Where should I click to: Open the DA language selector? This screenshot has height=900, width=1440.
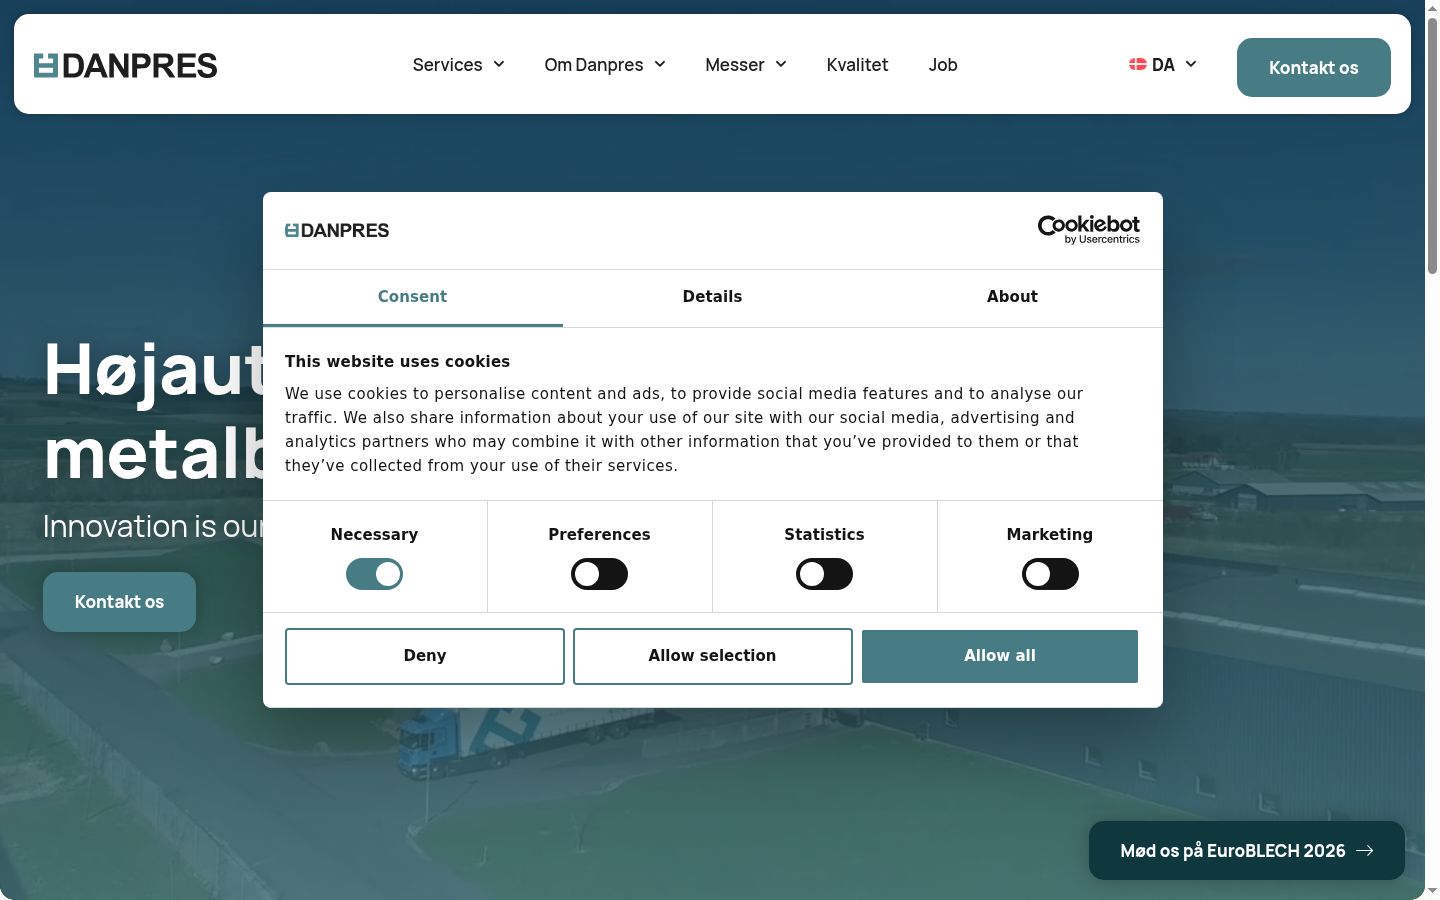pyautogui.click(x=1163, y=64)
